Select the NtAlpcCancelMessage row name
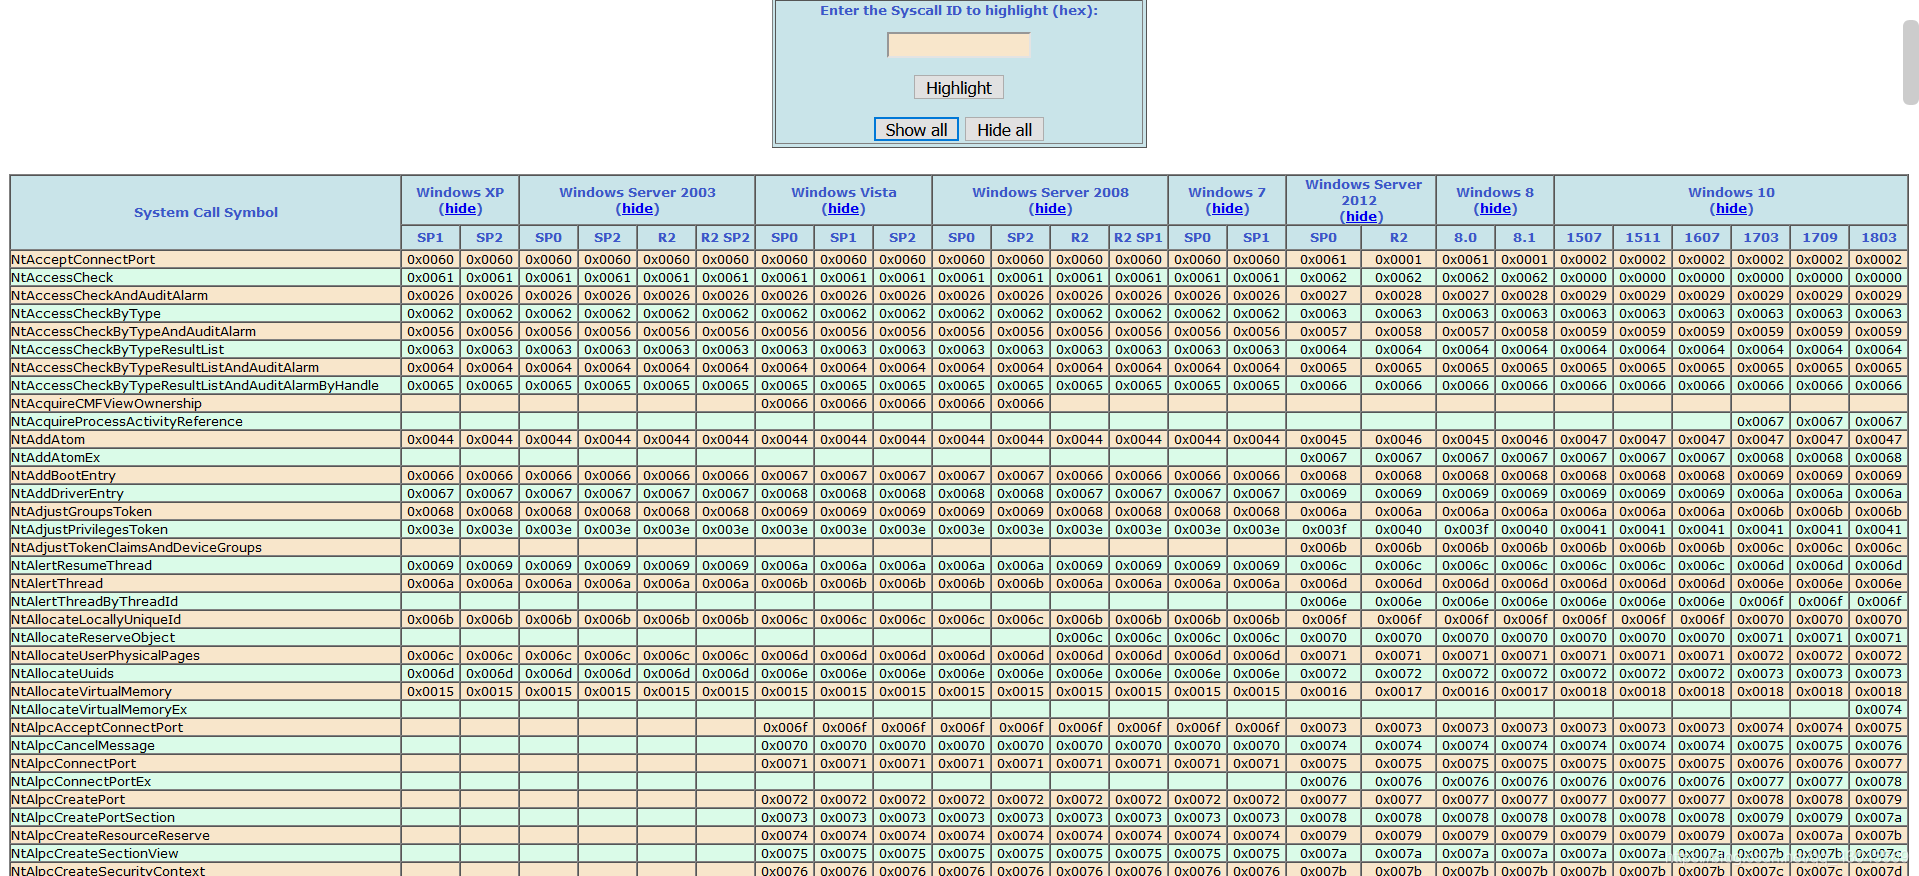 pos(83,746)
